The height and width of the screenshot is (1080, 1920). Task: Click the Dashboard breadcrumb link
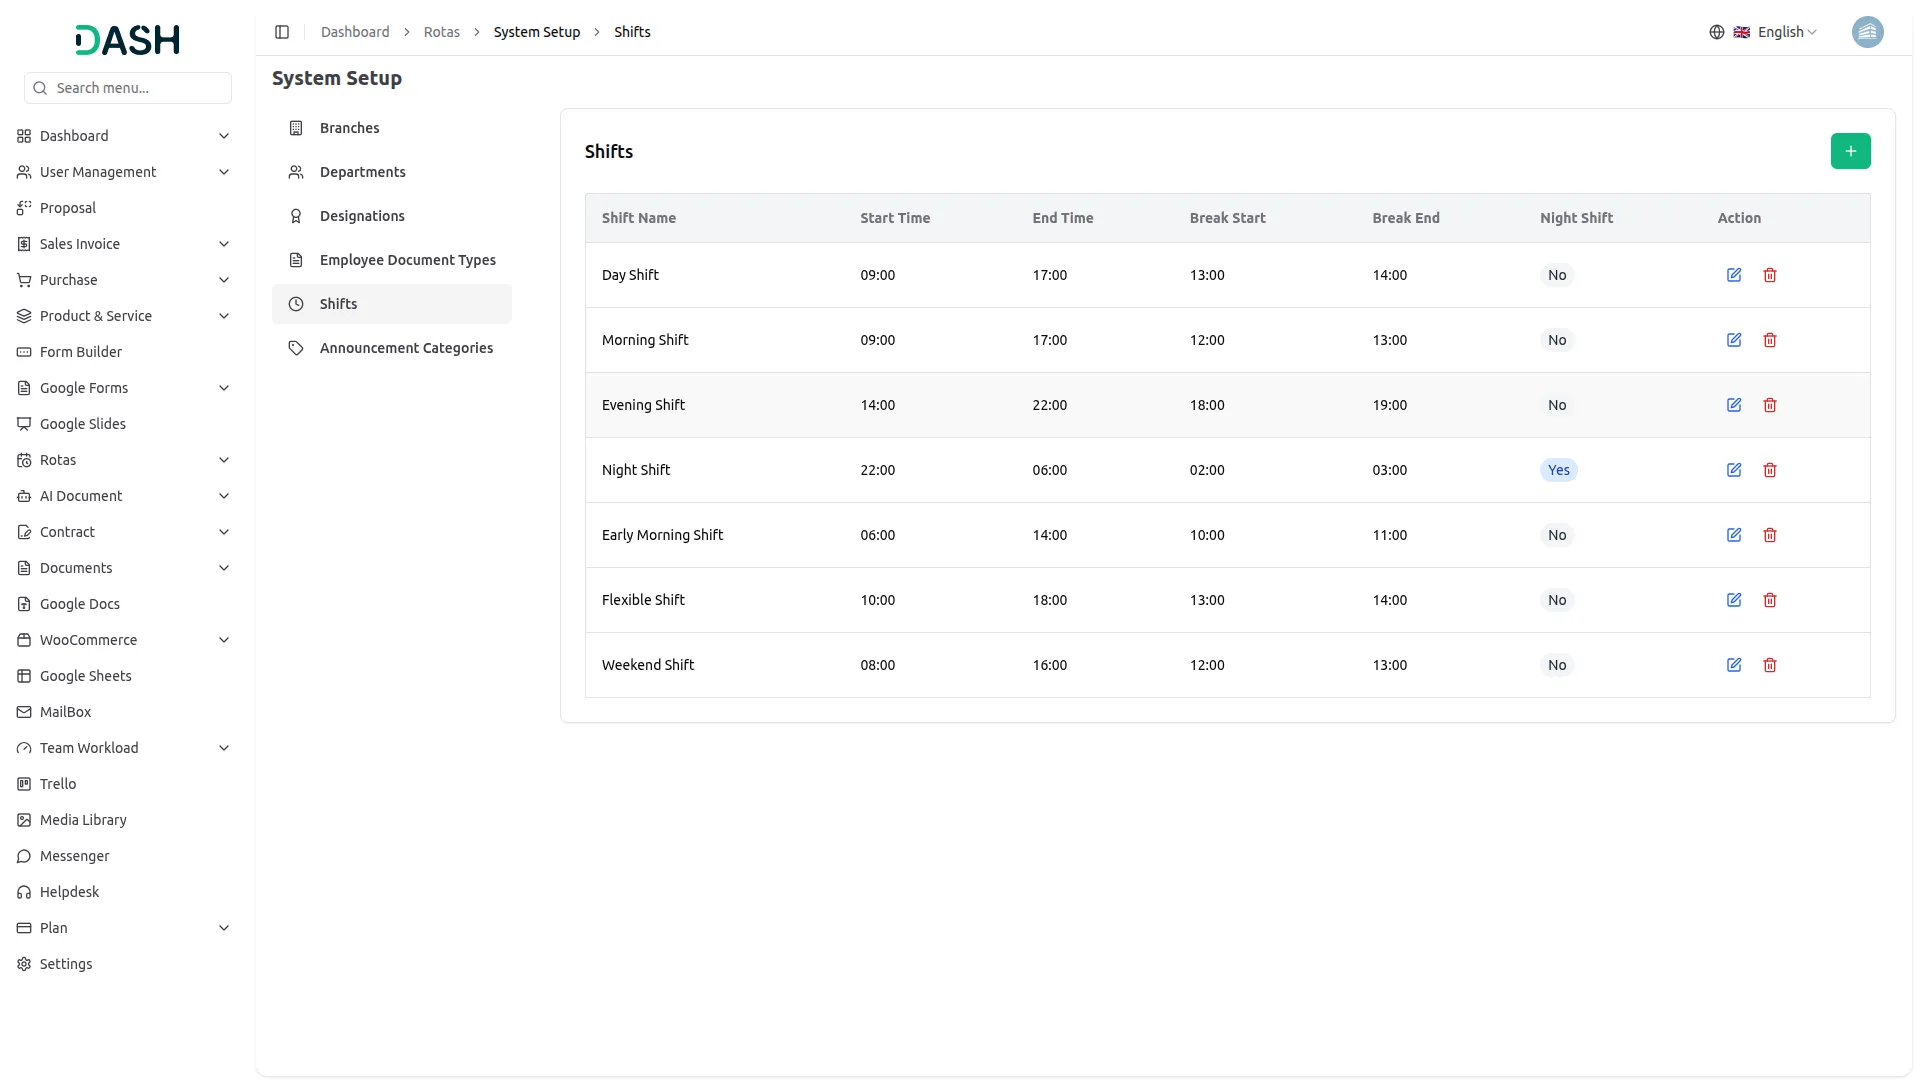pos(355,32)
